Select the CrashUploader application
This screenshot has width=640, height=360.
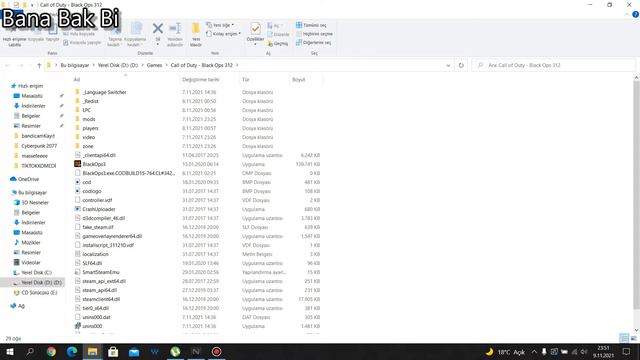(99, 209)
